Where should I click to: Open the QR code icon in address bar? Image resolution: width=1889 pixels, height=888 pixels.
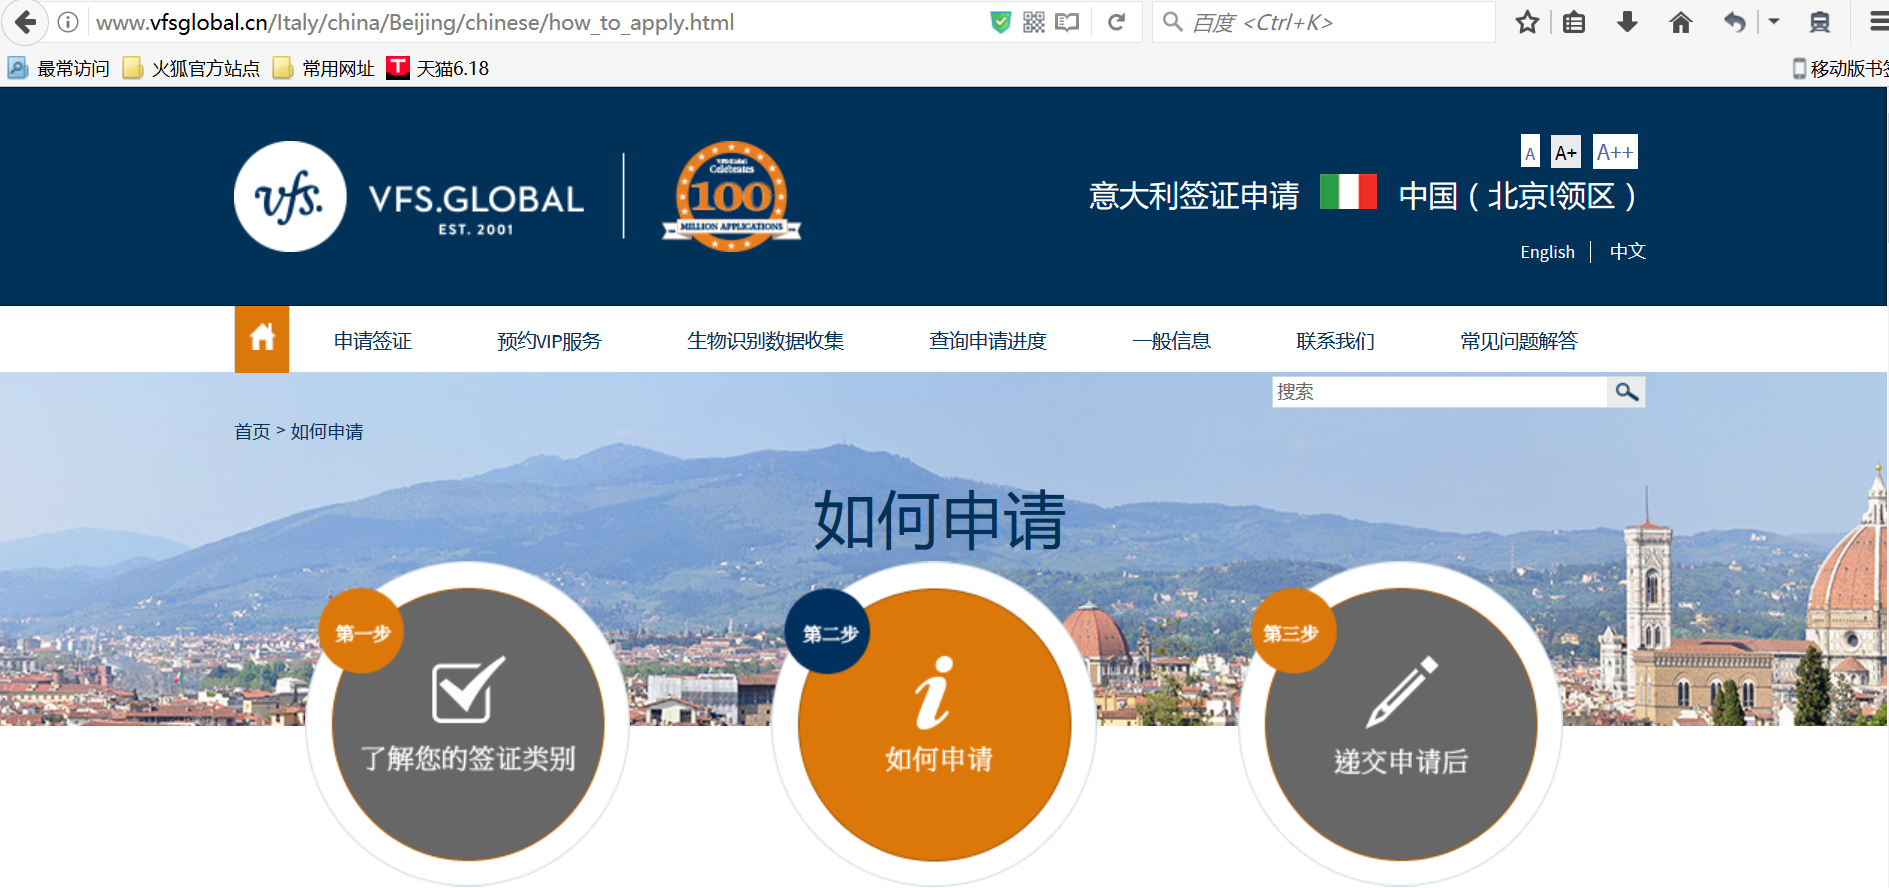[1034, 22]
